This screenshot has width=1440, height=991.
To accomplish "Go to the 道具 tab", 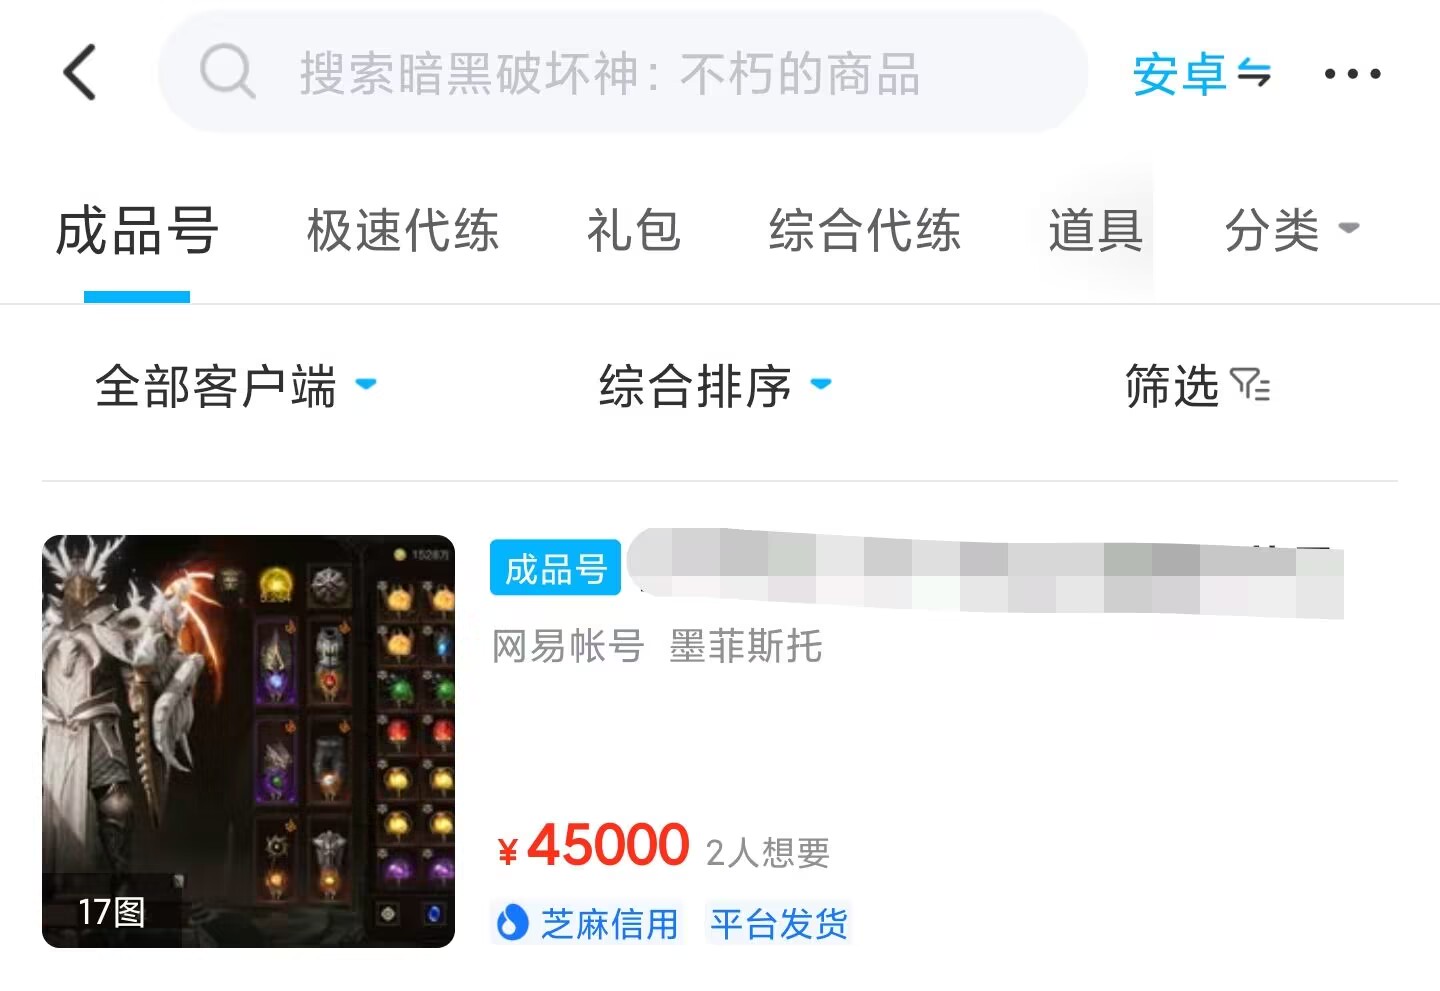I will (x=1096, y=230).
